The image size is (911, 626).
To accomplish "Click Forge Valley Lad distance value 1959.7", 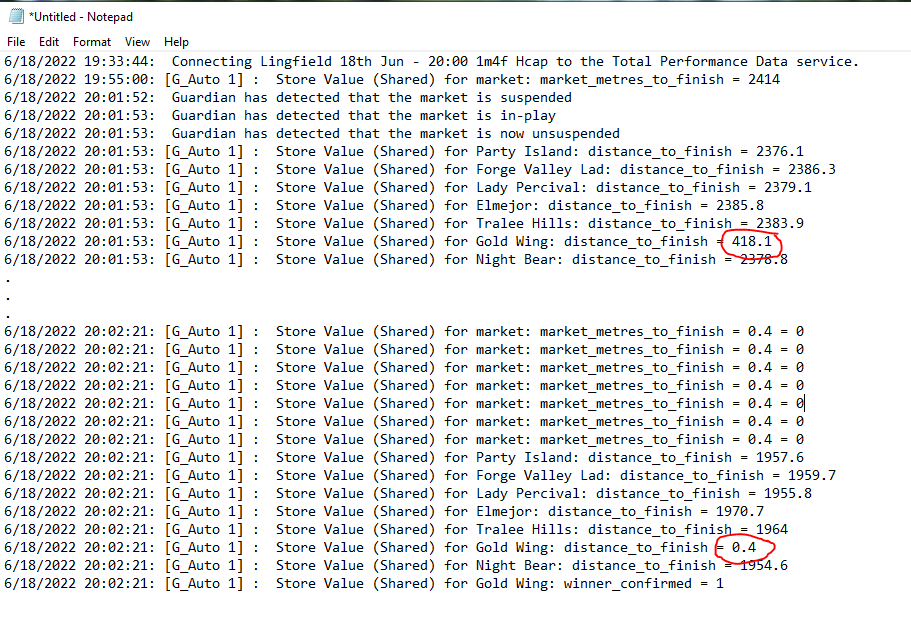I will (812, 475).
